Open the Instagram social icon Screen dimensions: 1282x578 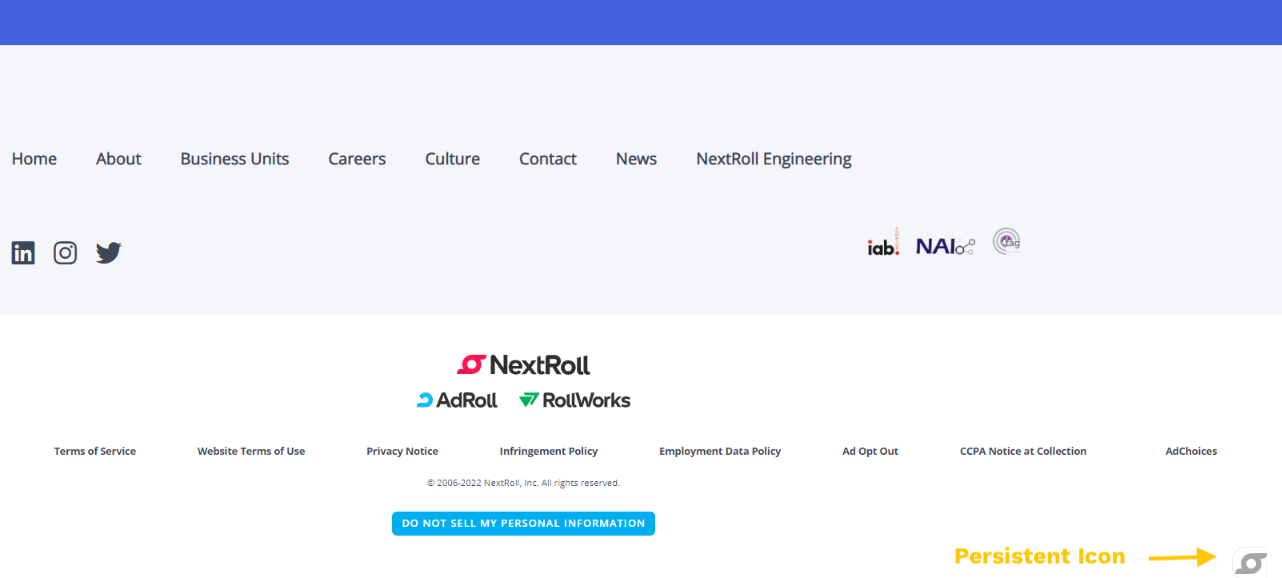point(65,253)
